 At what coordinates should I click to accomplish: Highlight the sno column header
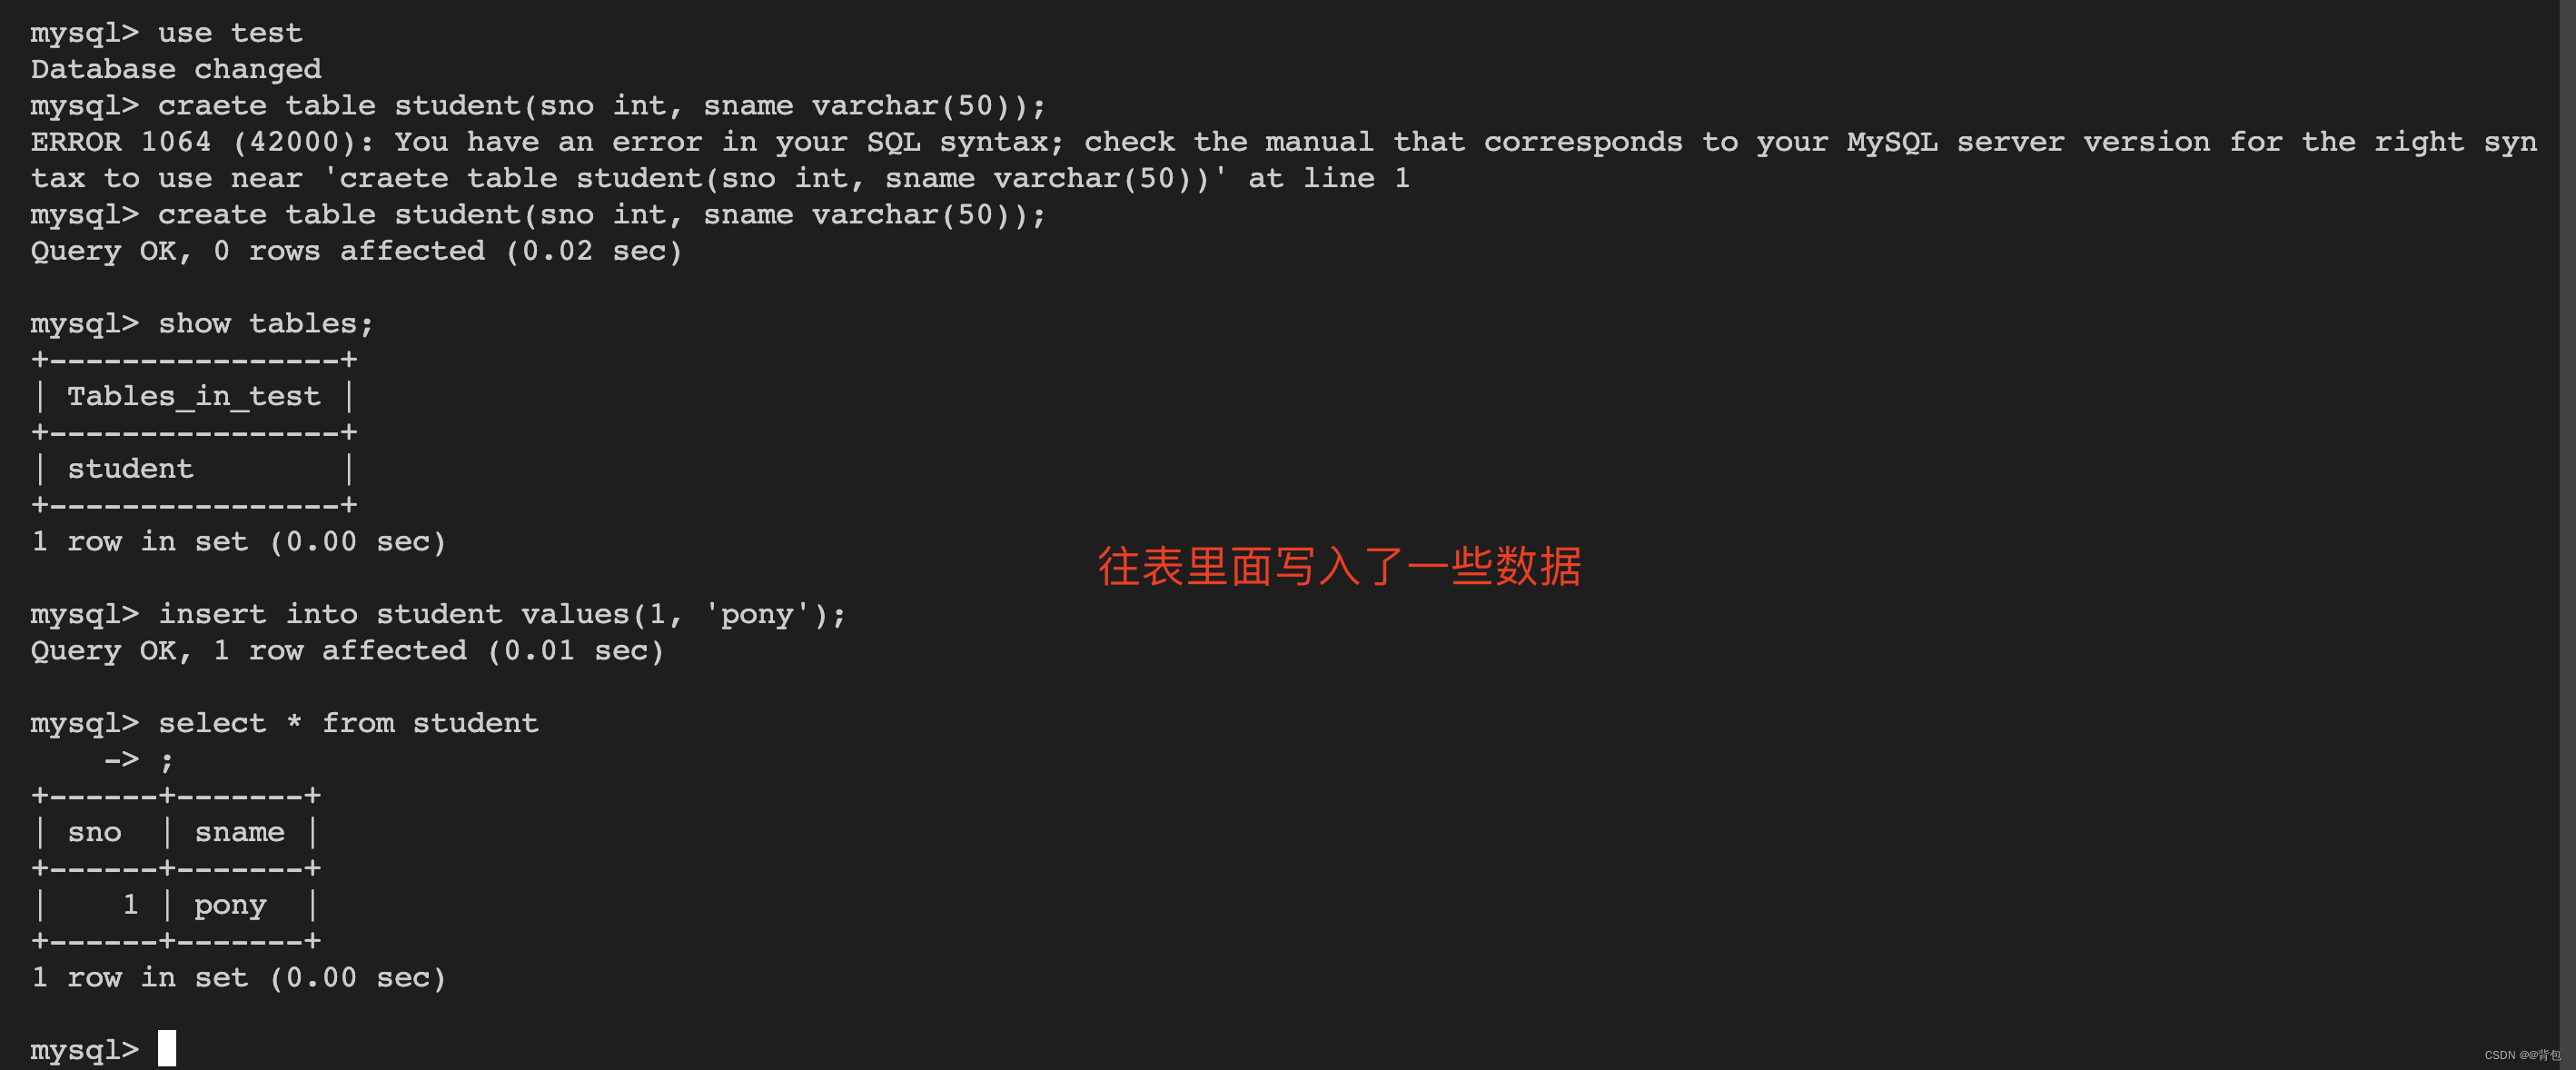point(90,832)
